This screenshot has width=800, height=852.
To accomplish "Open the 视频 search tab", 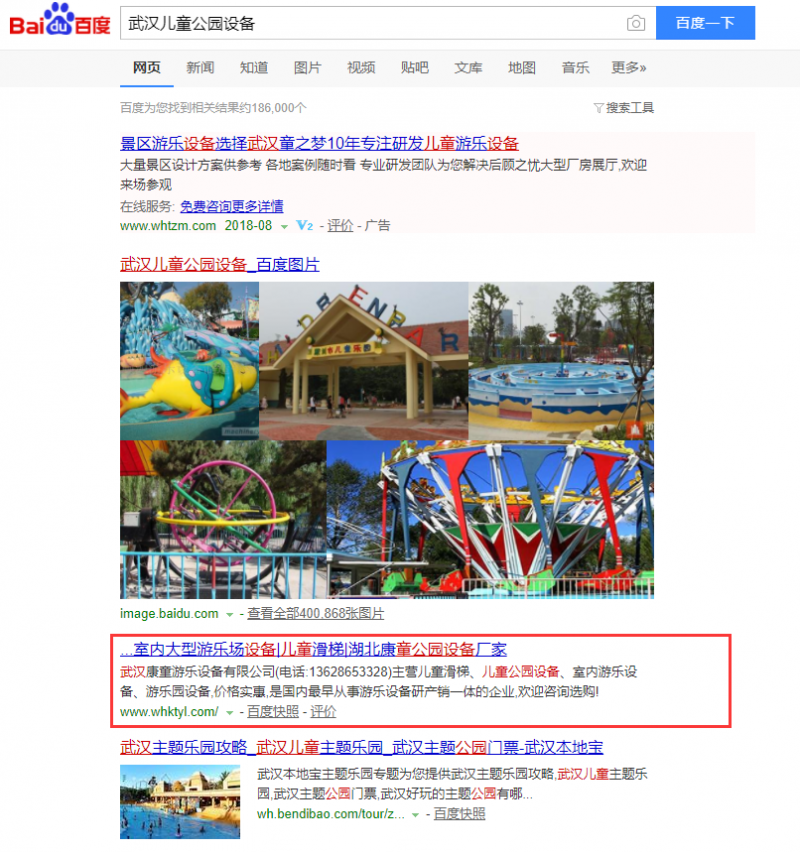I will 360,68.
